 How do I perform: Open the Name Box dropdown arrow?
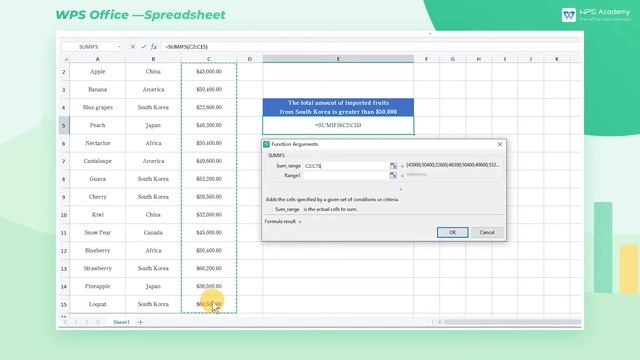(x=119, y=47)
